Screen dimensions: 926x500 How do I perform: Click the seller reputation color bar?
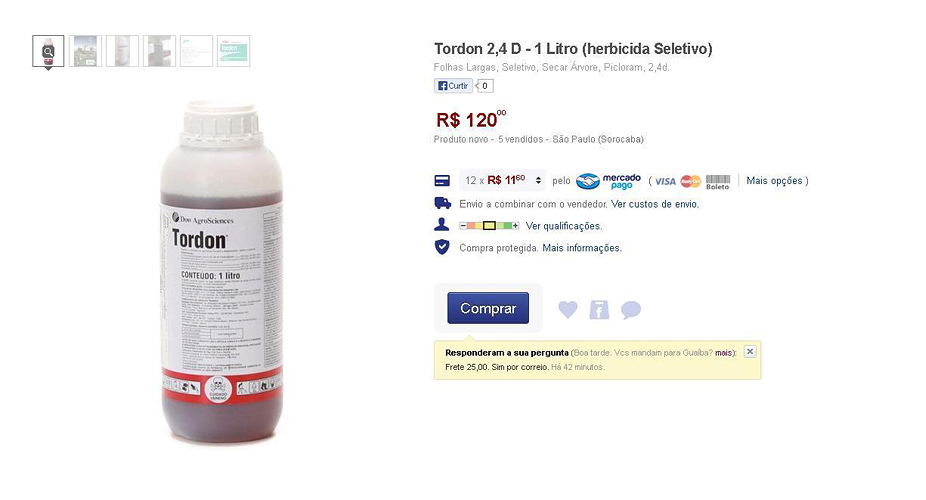(x=489, y=226)
